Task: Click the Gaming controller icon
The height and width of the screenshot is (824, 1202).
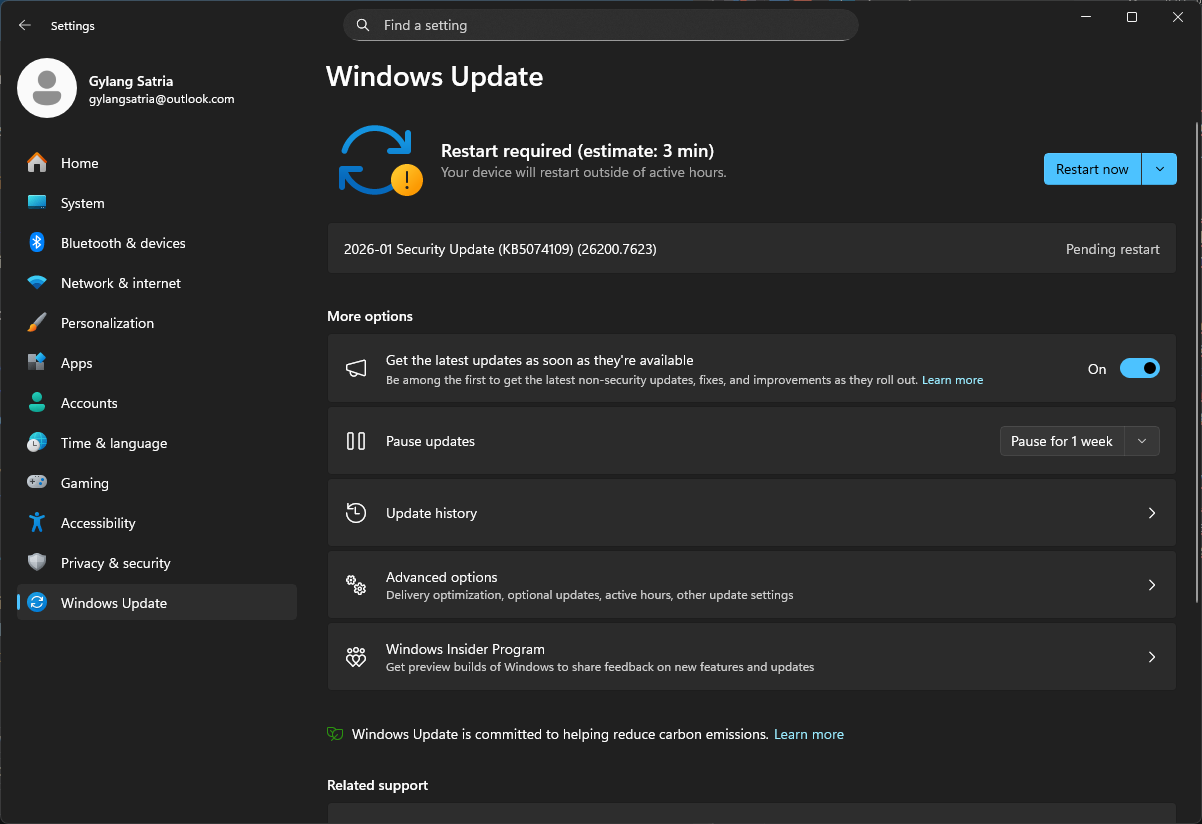Action: point(37,483)
